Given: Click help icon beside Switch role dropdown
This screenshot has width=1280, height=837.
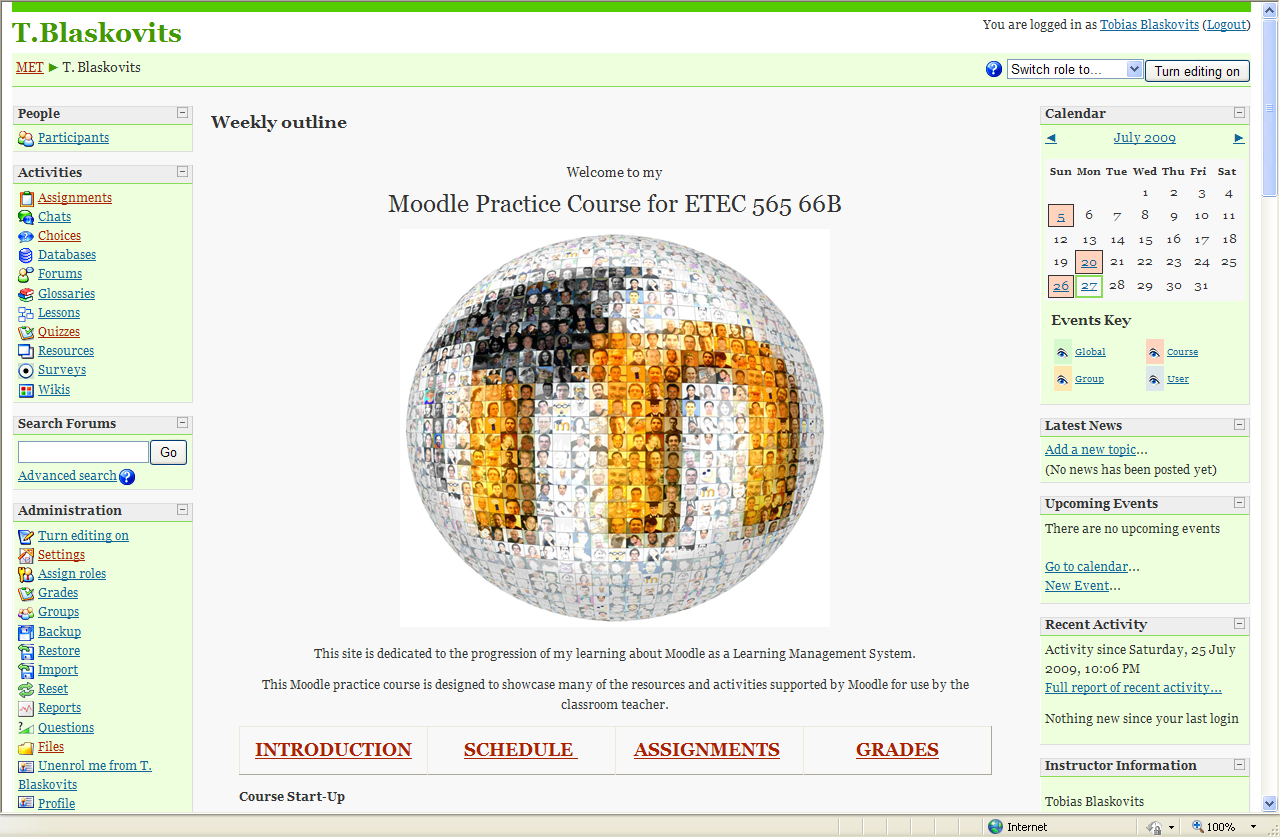Looking at the screenshot, I should point(993,69).
